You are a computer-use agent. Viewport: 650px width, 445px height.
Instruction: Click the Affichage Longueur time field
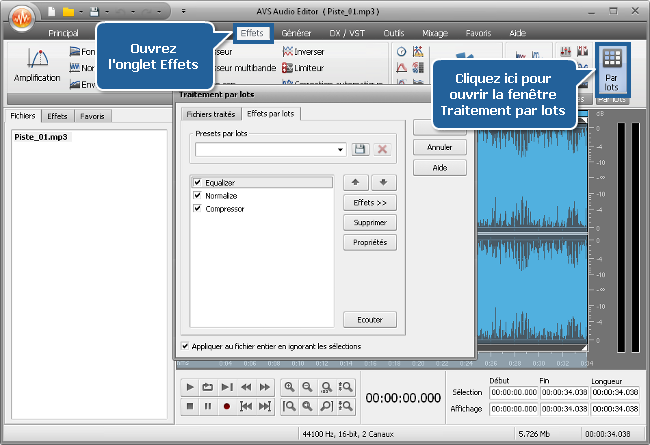[x=615, y=409]
